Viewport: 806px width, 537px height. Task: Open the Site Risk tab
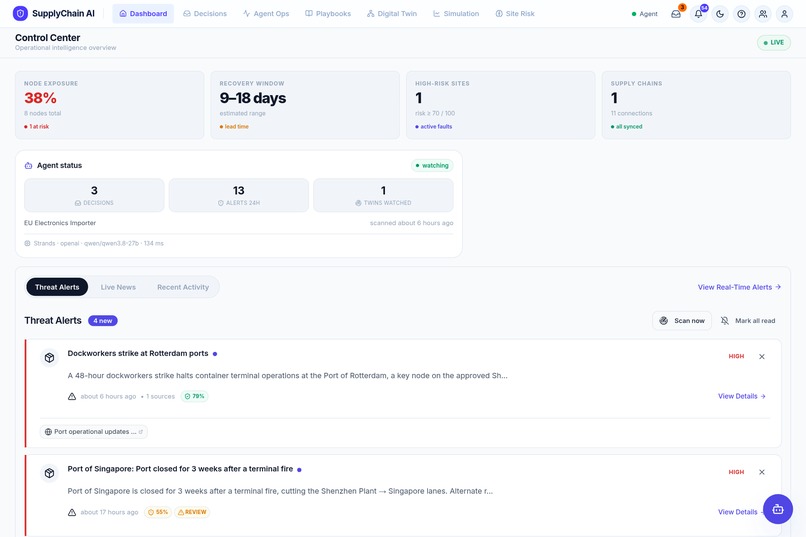tap(515, 14)
